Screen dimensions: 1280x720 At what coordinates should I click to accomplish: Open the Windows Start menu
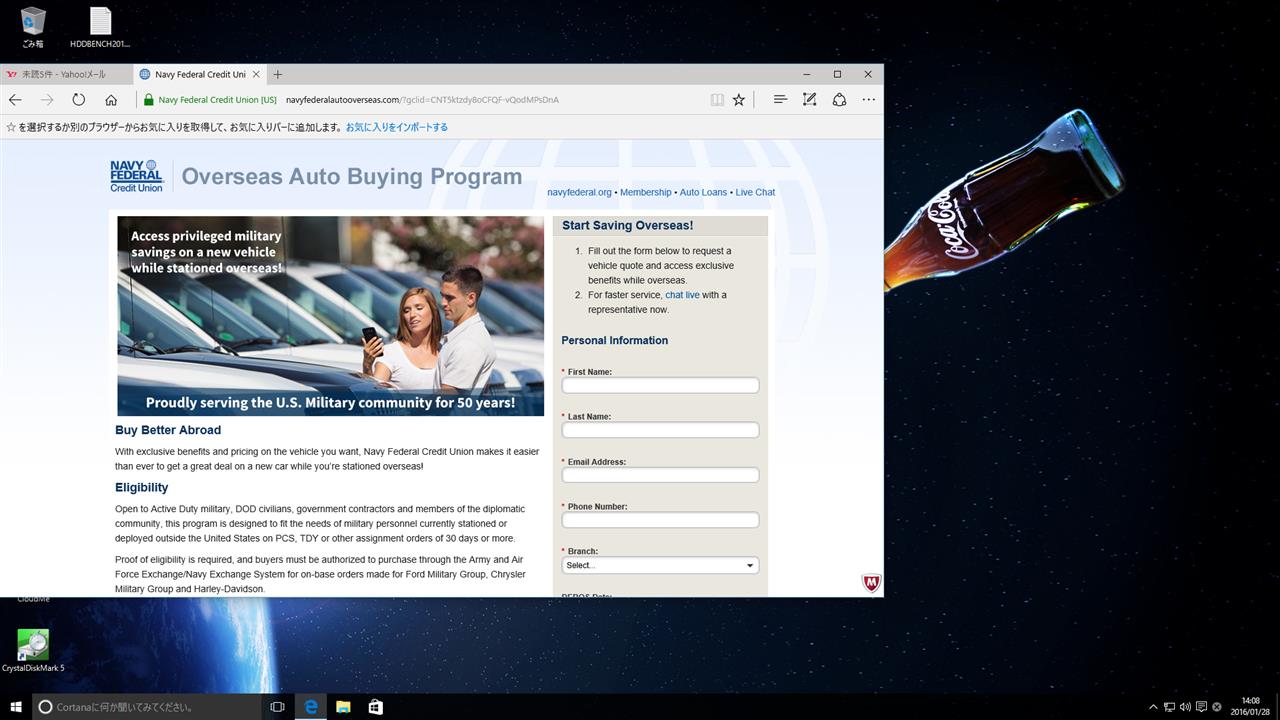point(16,707)
